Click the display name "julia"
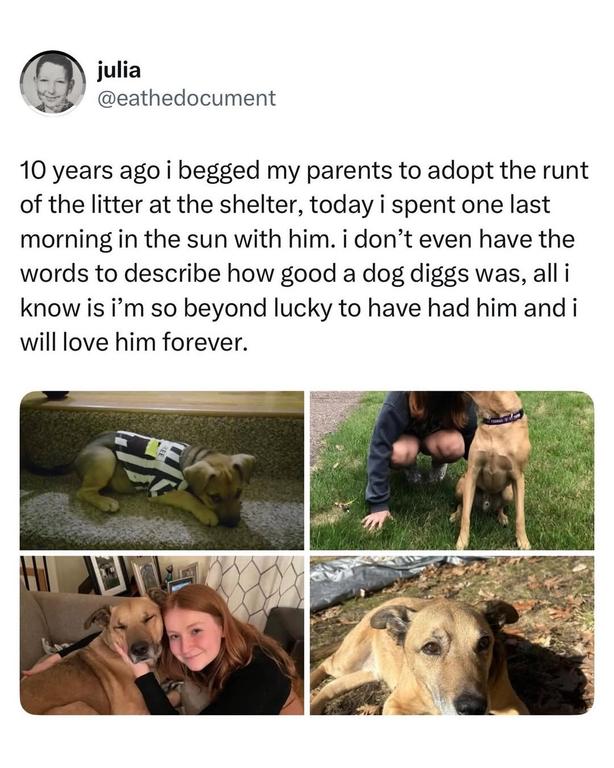614x768 pixels. tap(119, 71)
